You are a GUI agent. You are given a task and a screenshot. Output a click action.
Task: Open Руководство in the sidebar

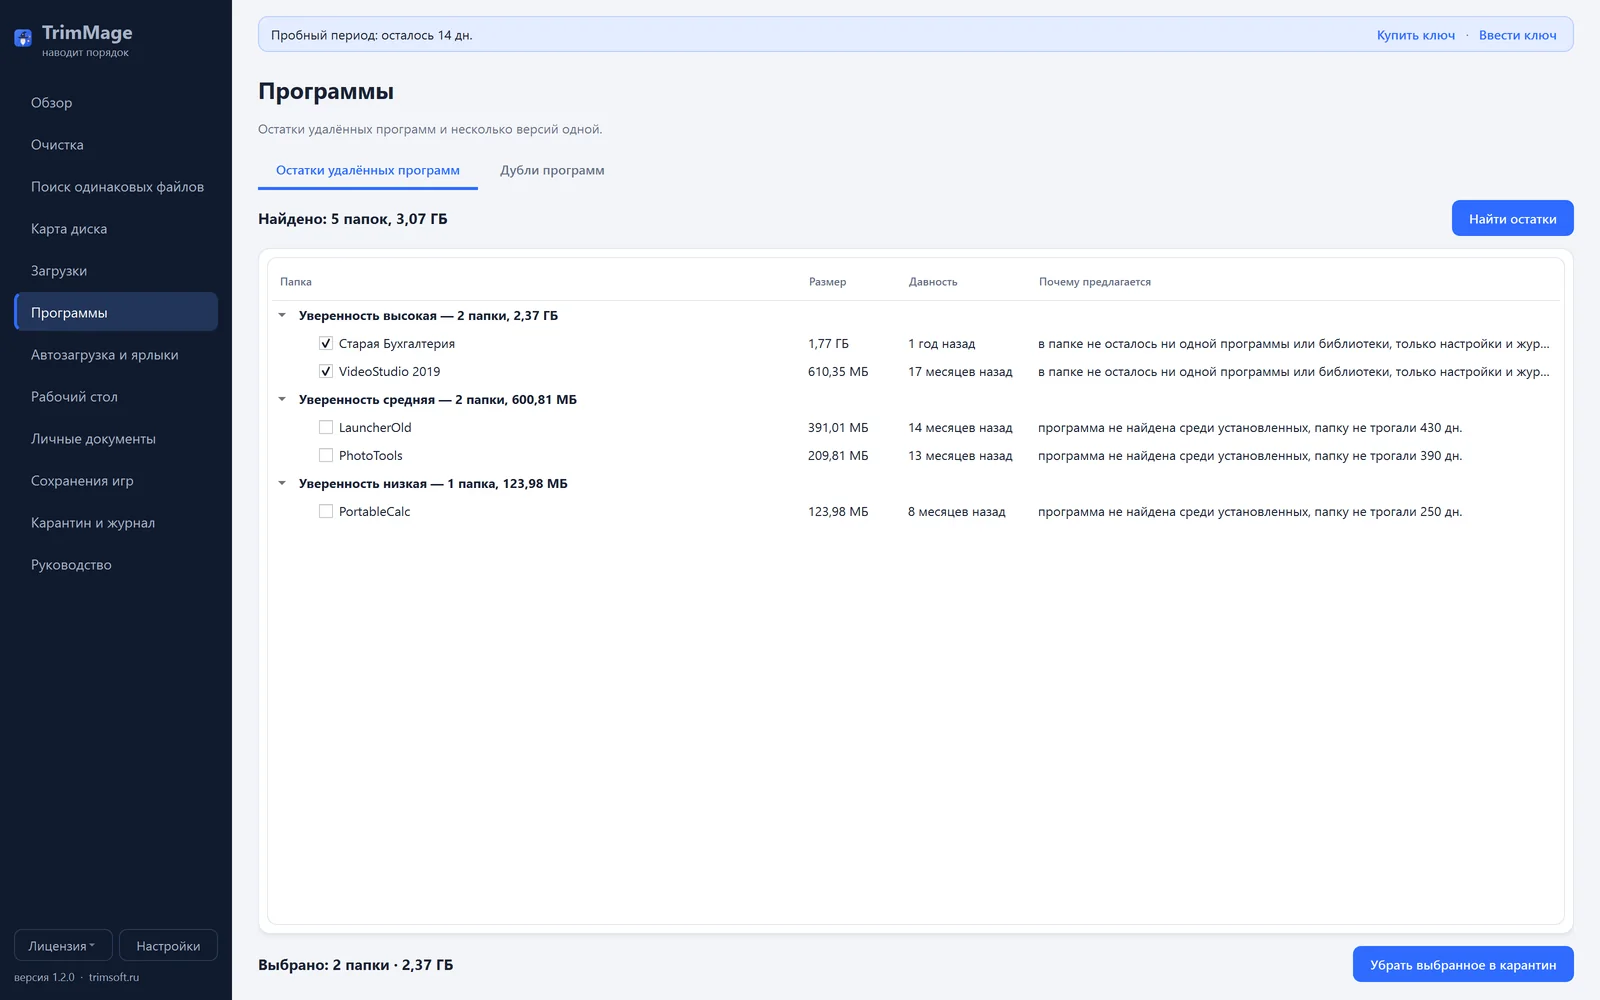(116, 564)
